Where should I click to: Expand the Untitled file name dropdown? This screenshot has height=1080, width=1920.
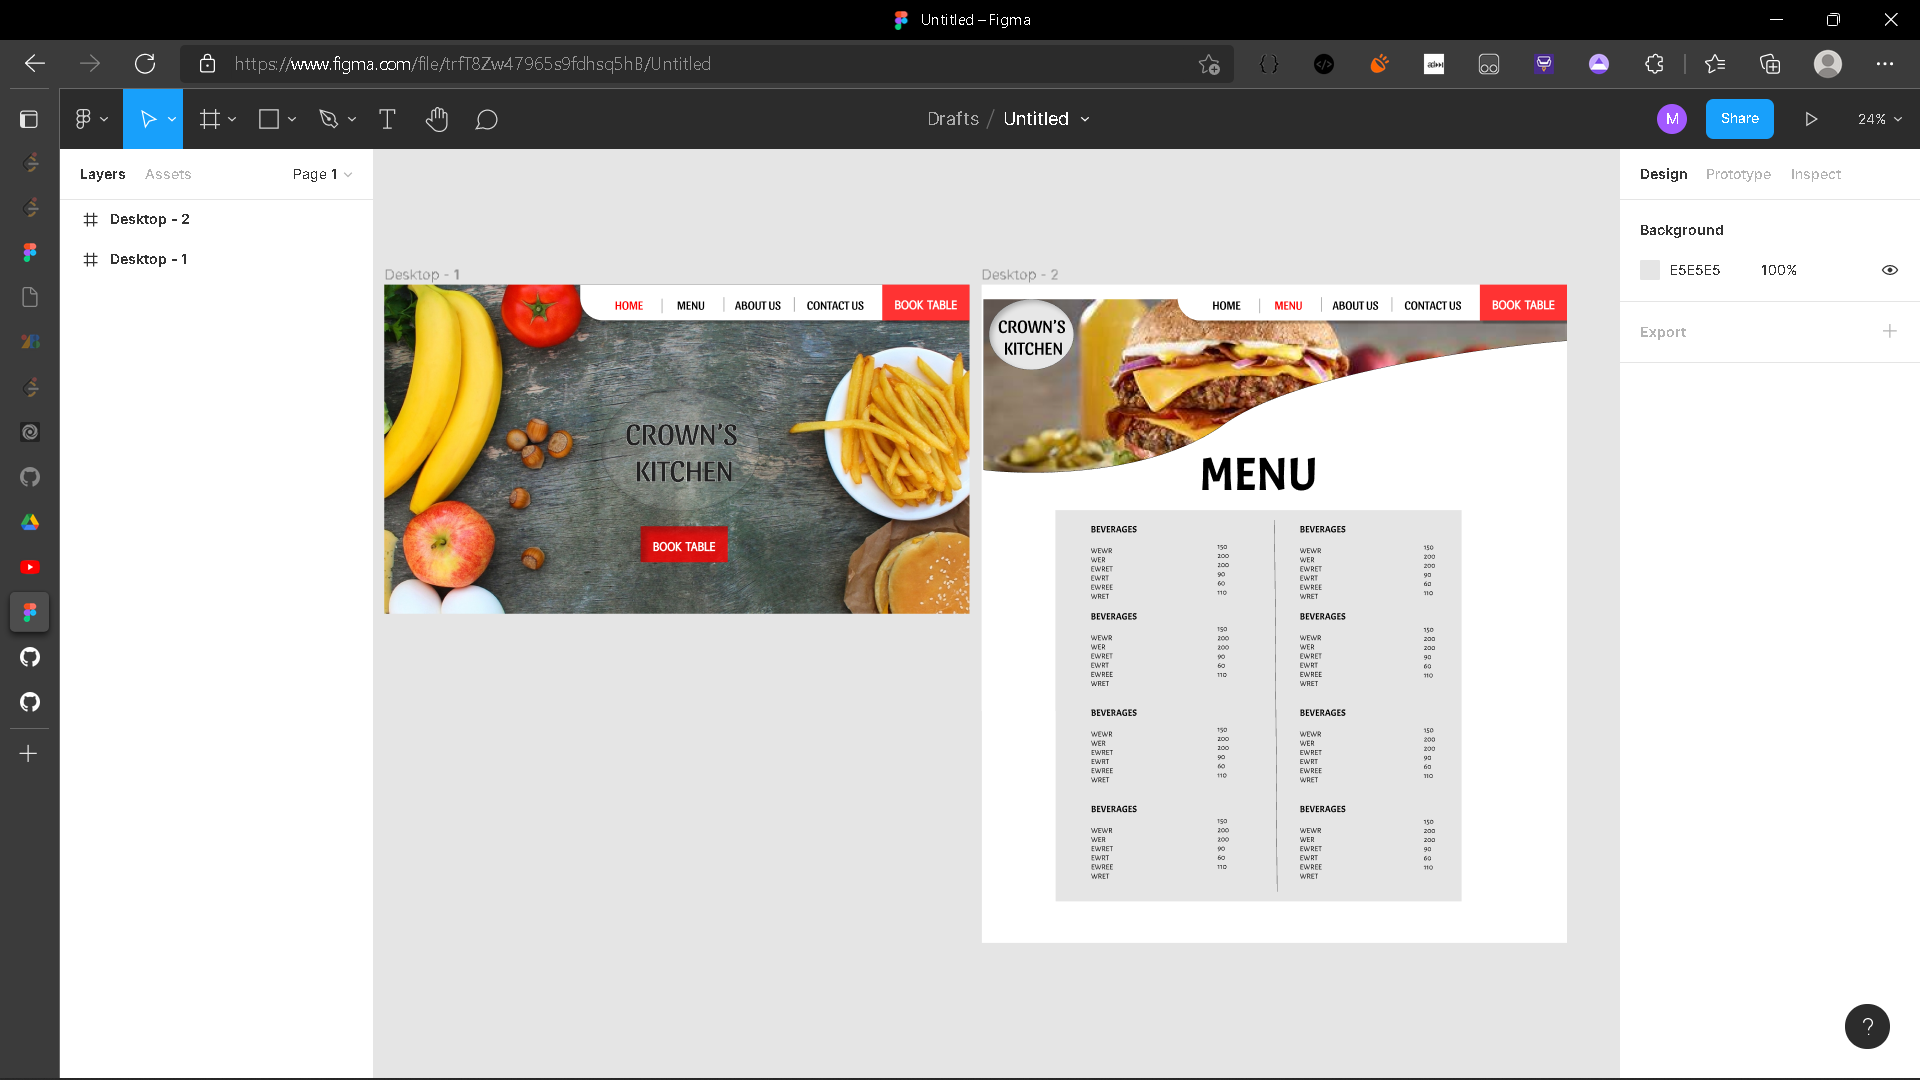[x=1086, y=119]
